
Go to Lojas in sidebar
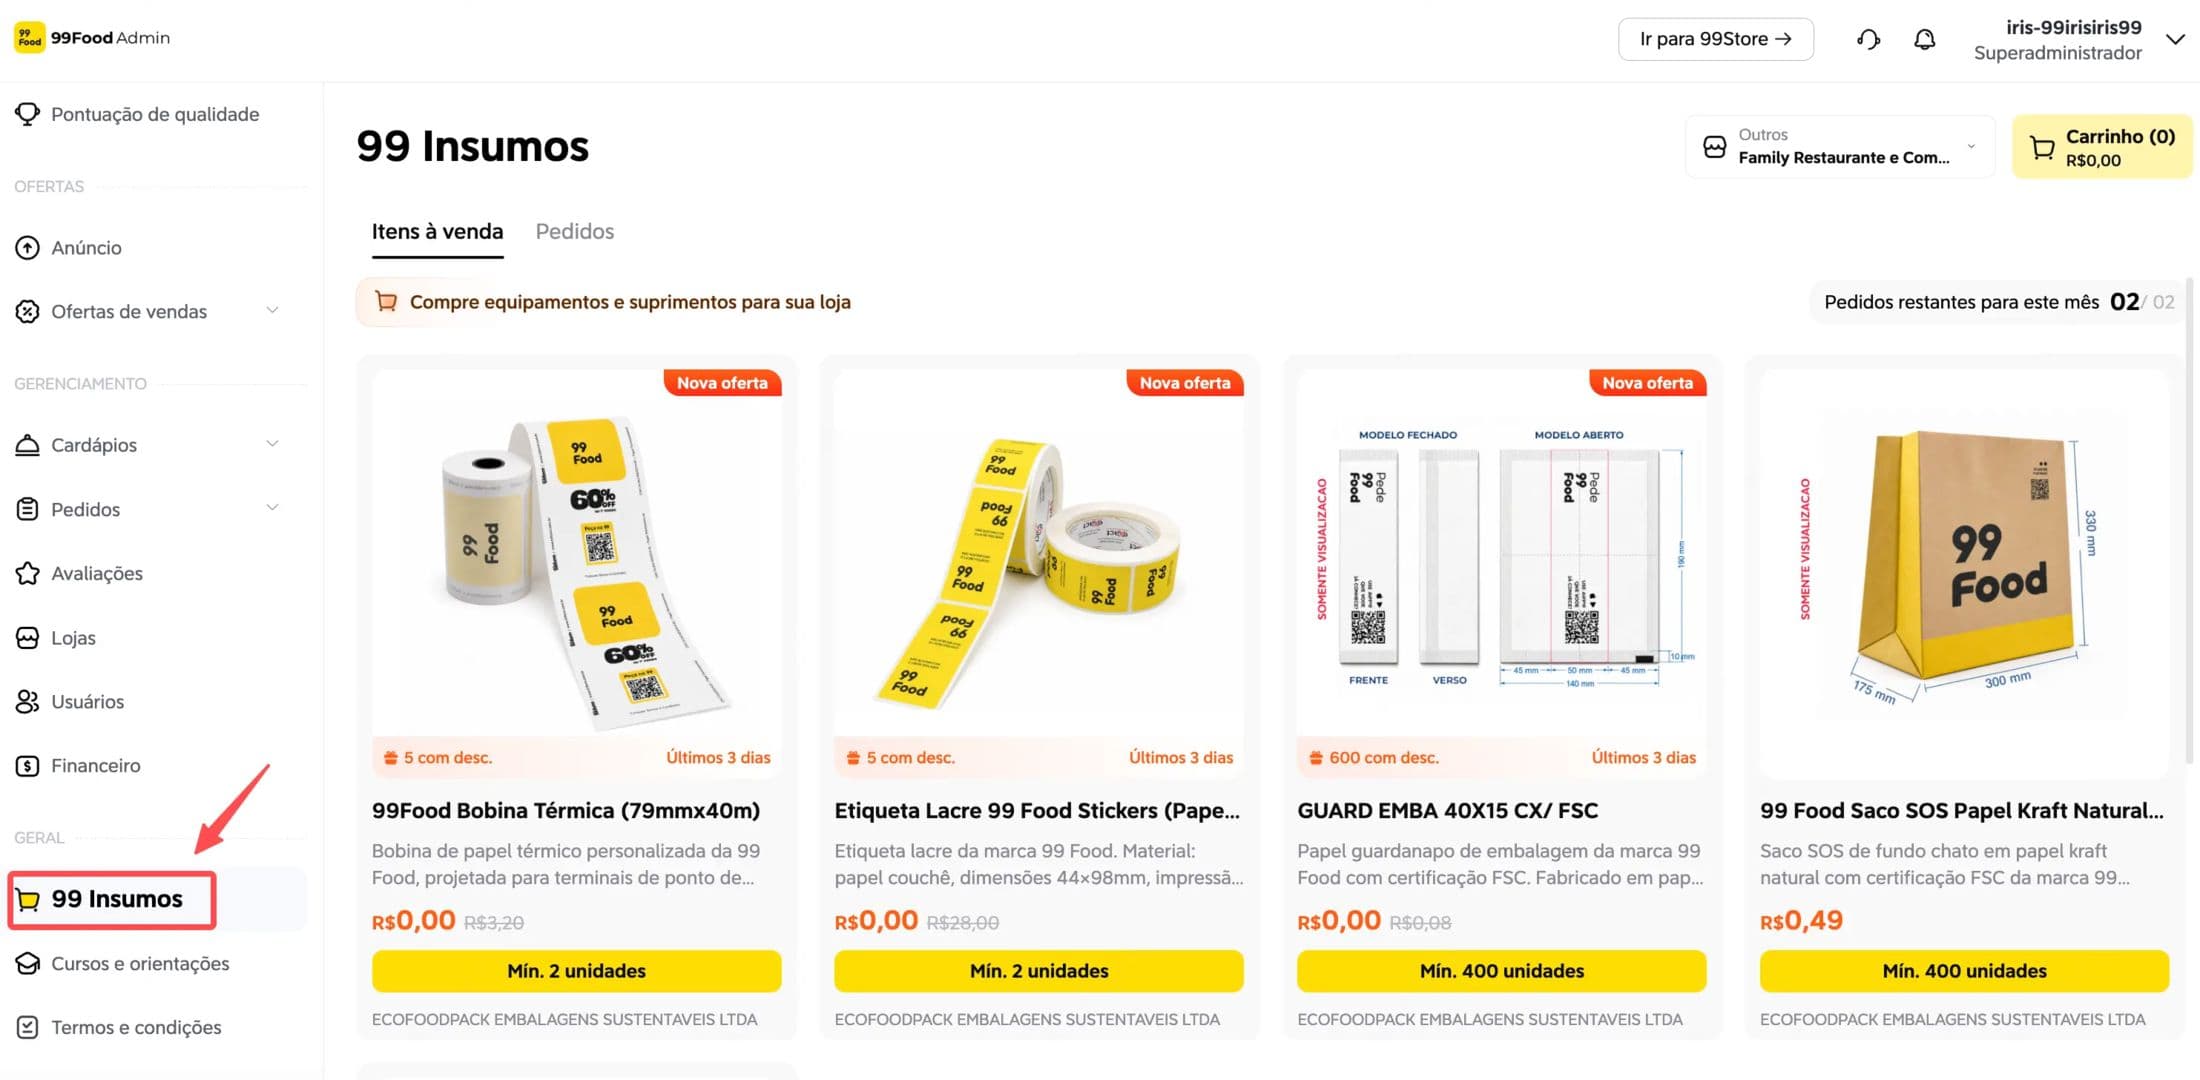click(x=73, y=638)
